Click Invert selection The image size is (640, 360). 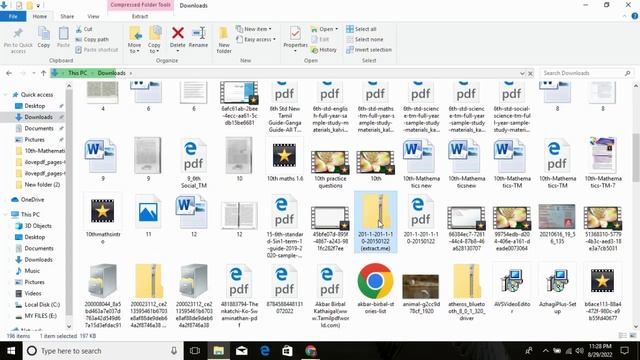pos(369,50)
